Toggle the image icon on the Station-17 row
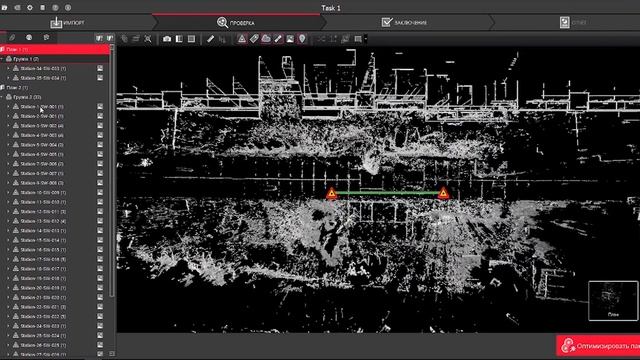 [100, 259]
